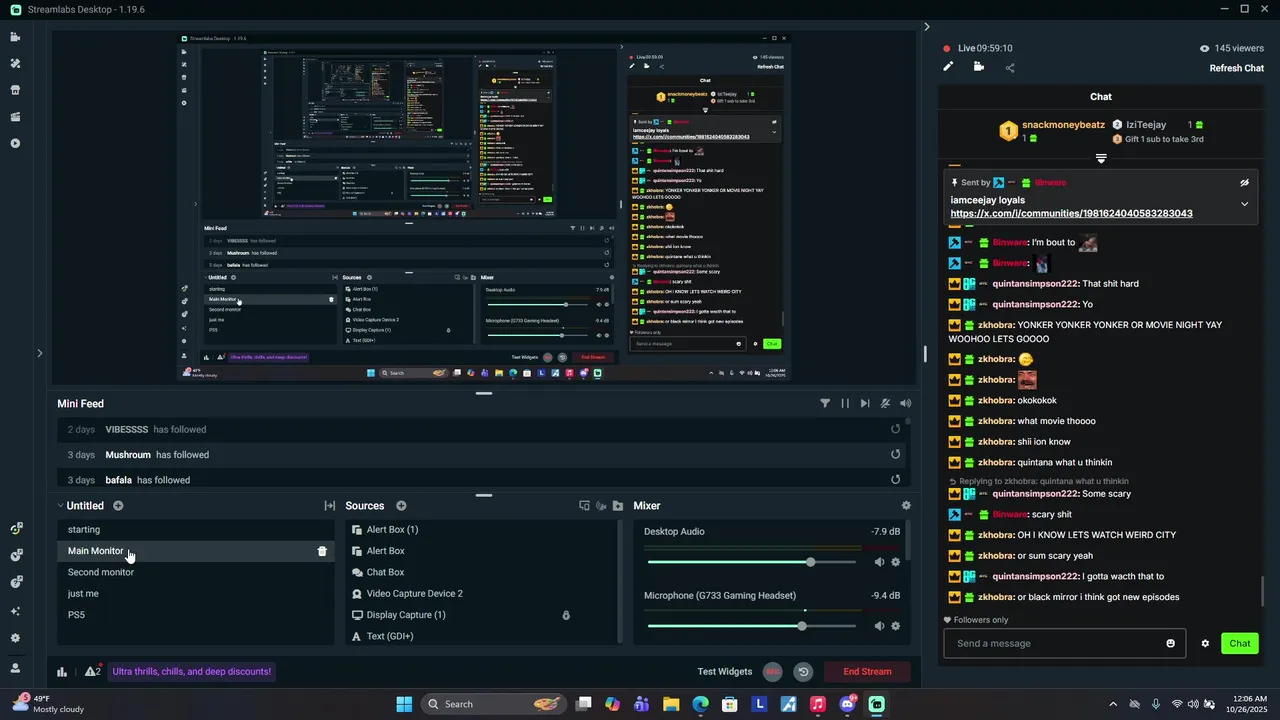Screen dimensions: 1280x720
Task: Toggle Mini Feed alert sound speaker
Action: point(906,404)
